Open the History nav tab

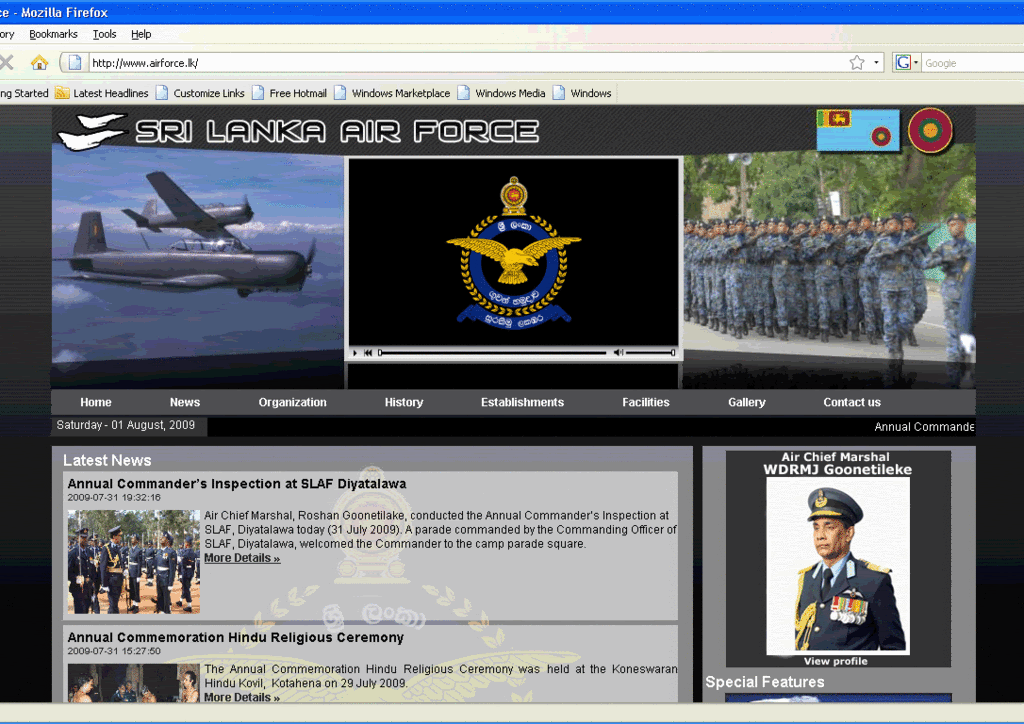pyautogui.click(x=404, y=402)
